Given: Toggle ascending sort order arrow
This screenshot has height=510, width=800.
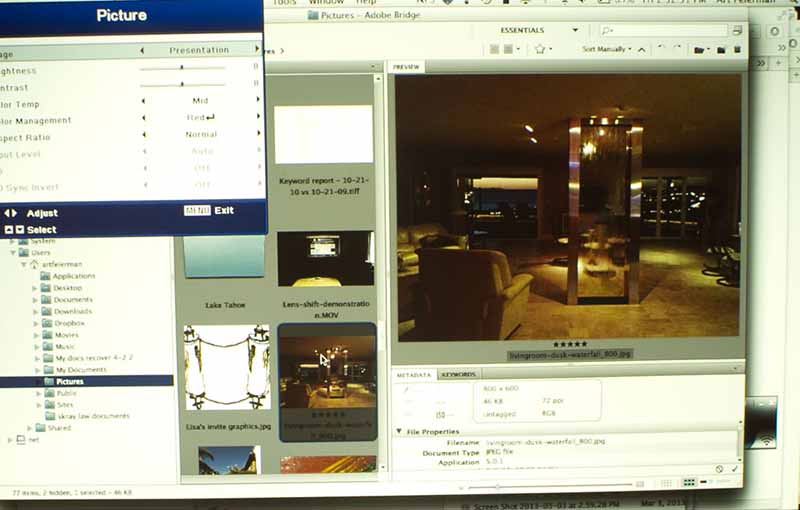Looking at the screenshot, I should (x=641, y=49).
